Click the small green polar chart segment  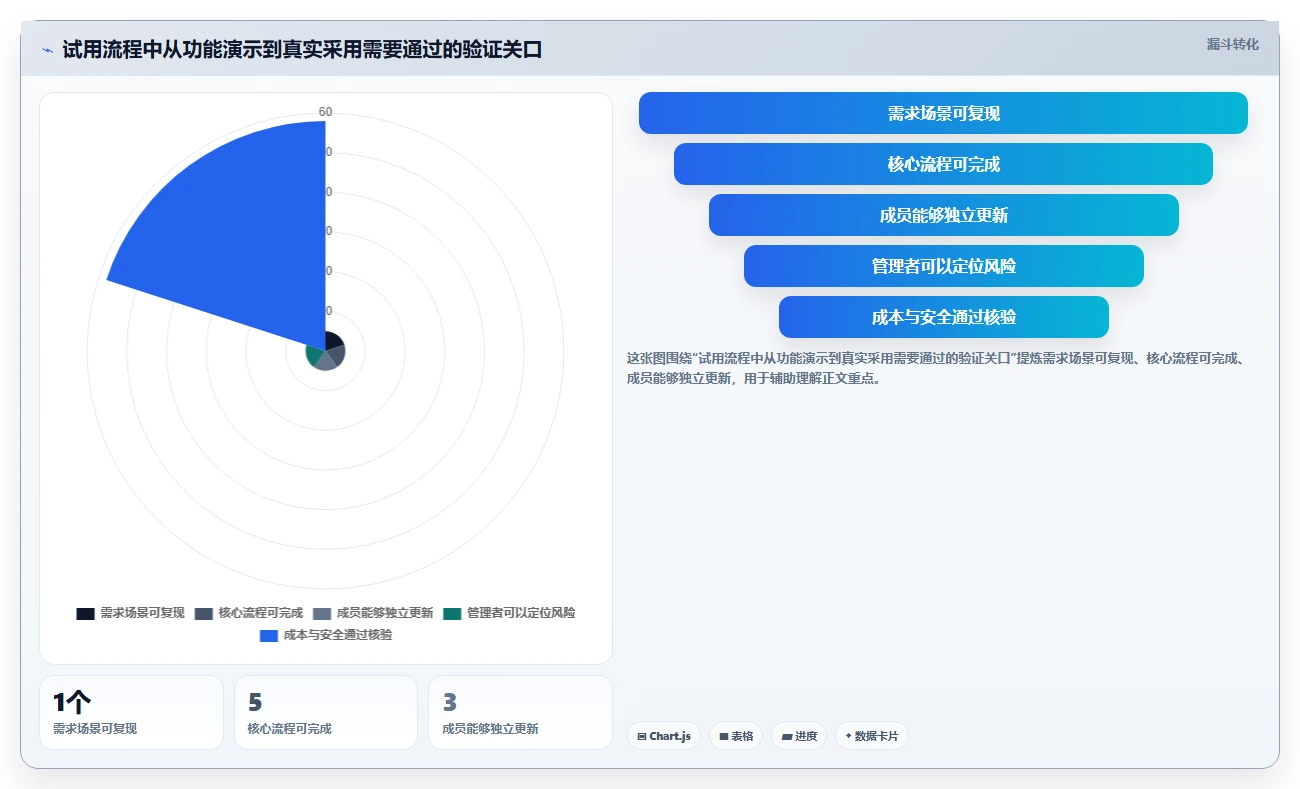[315, 355]
